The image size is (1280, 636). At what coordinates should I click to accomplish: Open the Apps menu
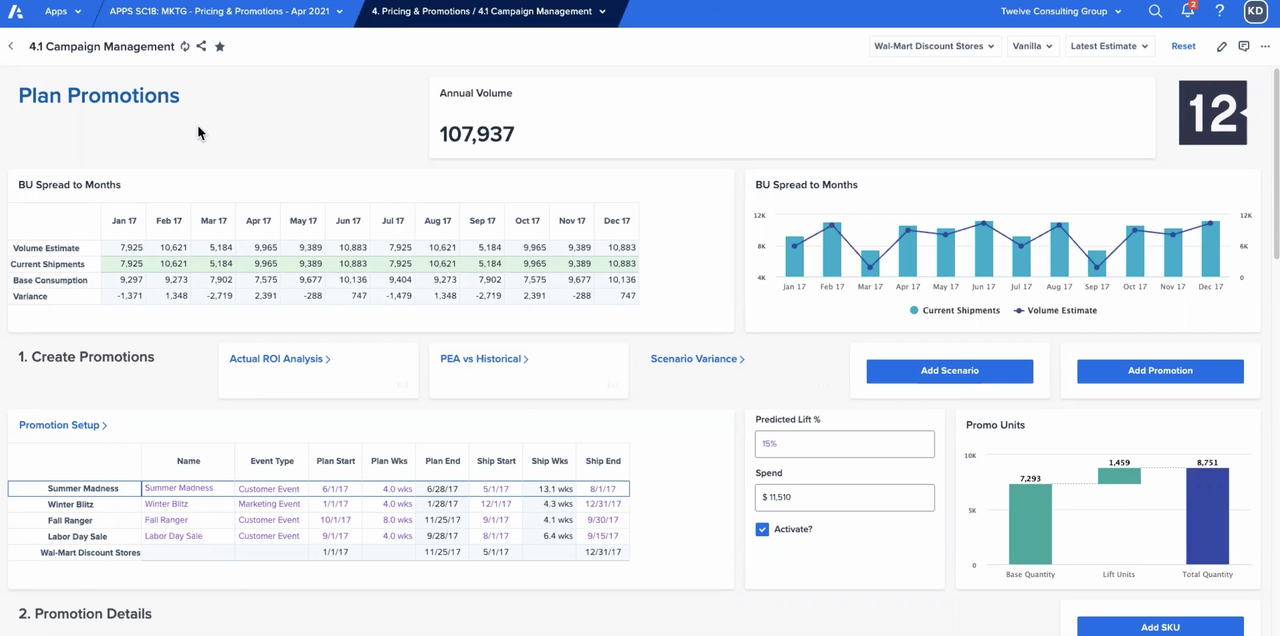click(x=60, y=11)
